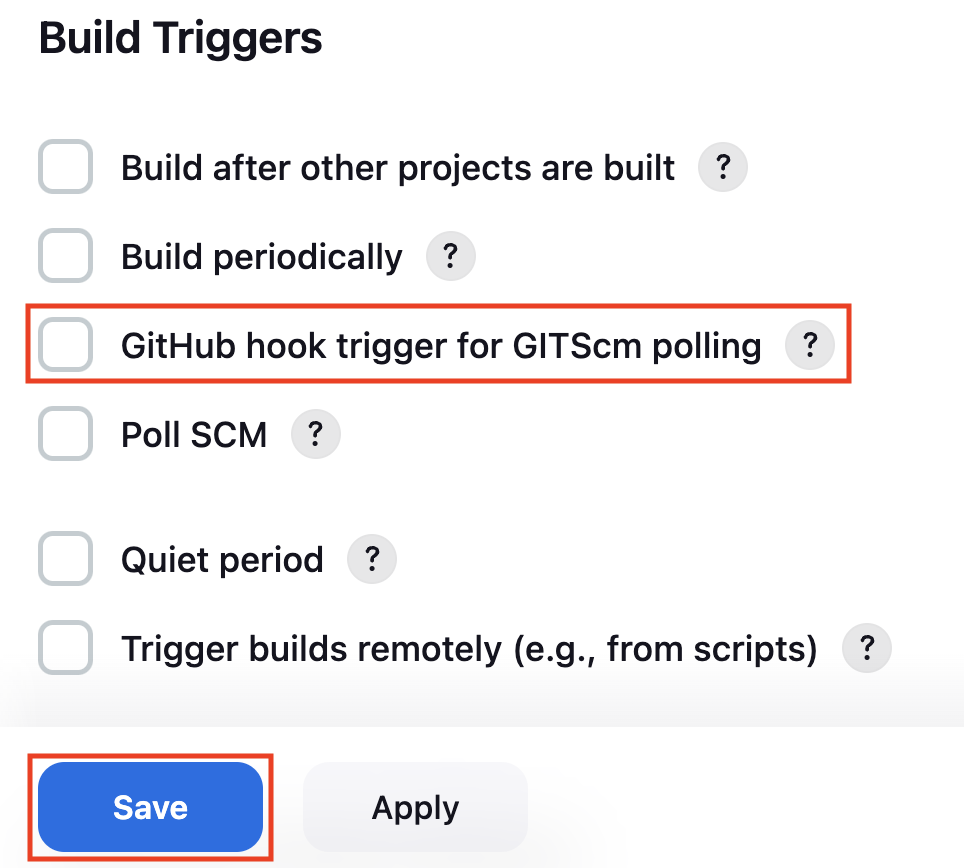Click the Build Triggers section heading
The width and height of the screenshot is (964, 868).
point(181,38)
